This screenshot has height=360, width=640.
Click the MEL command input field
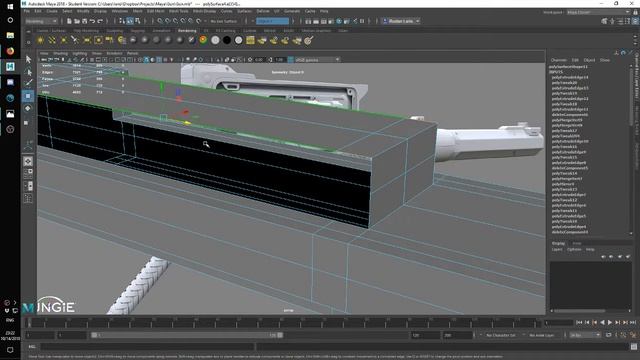point(147,347)
